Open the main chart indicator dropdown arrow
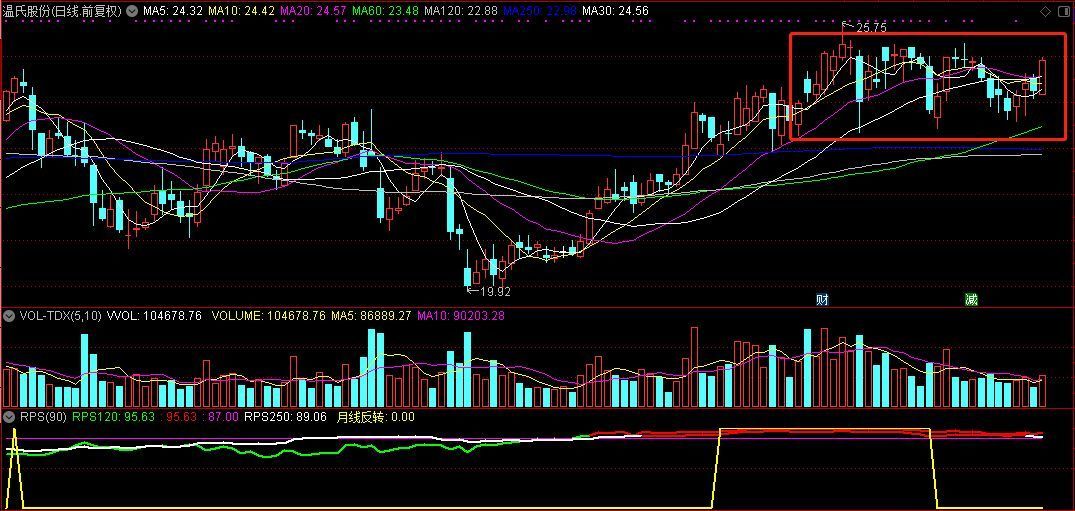 click(132, 11)
